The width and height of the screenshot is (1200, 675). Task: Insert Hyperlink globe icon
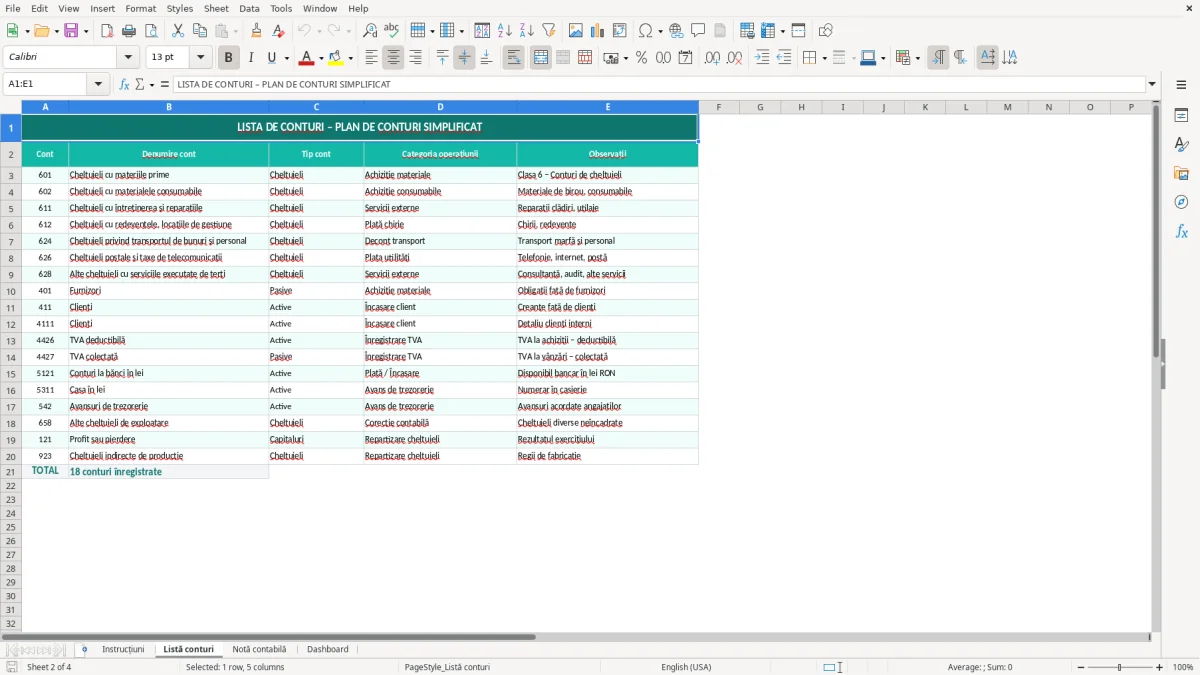click(x=676, y=31)
